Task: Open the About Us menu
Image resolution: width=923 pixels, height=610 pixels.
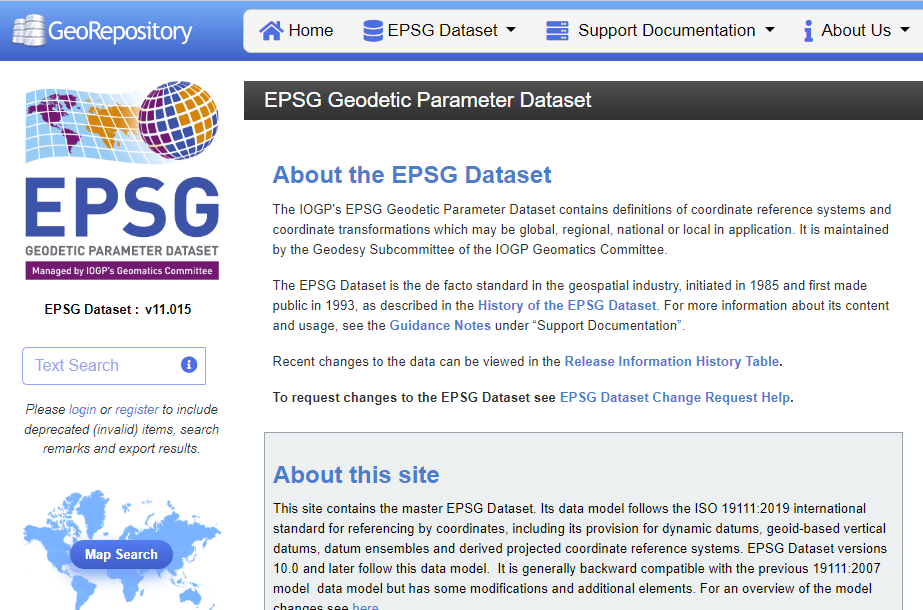Action: (856, 31)
